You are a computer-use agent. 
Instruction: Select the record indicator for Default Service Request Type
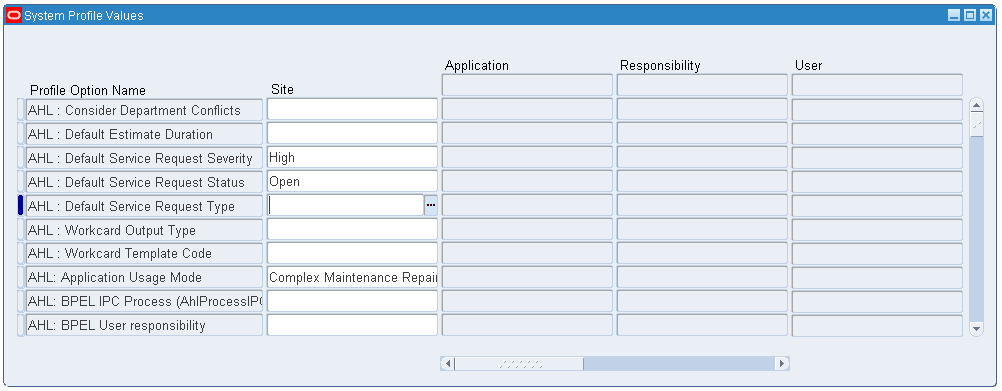(x=20, y=206)
